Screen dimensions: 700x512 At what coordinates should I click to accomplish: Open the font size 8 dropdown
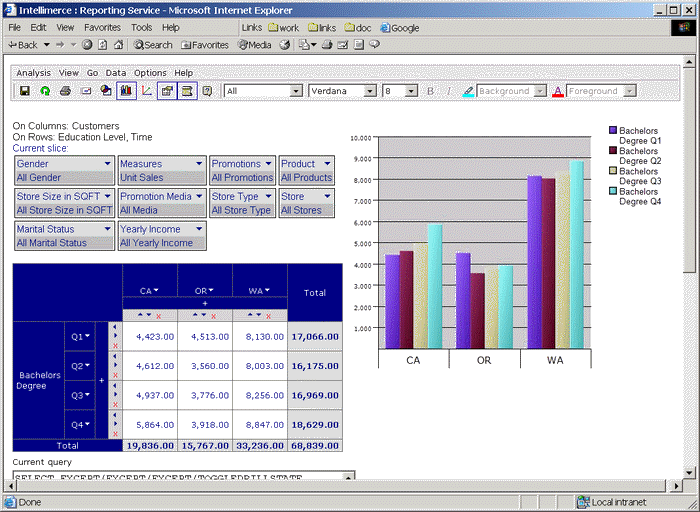tap(411, 91)
